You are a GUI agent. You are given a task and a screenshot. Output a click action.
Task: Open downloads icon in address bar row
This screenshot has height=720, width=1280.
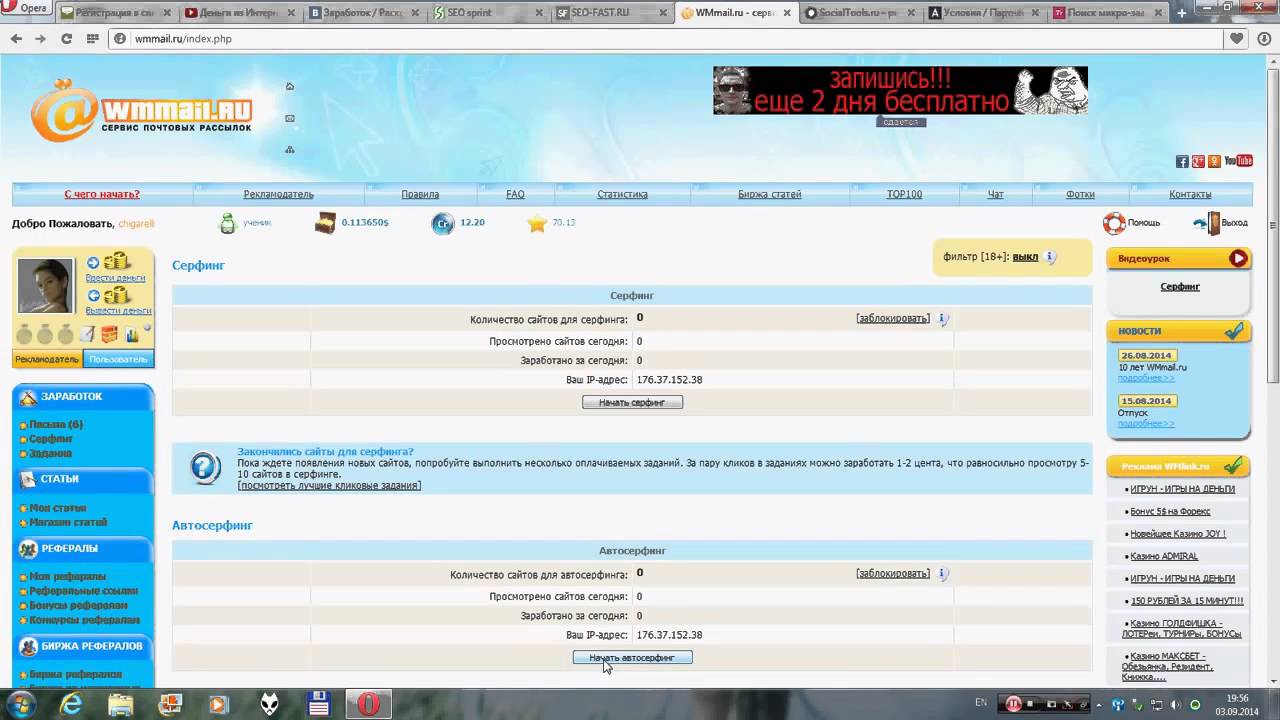(x=1264, y=38)
